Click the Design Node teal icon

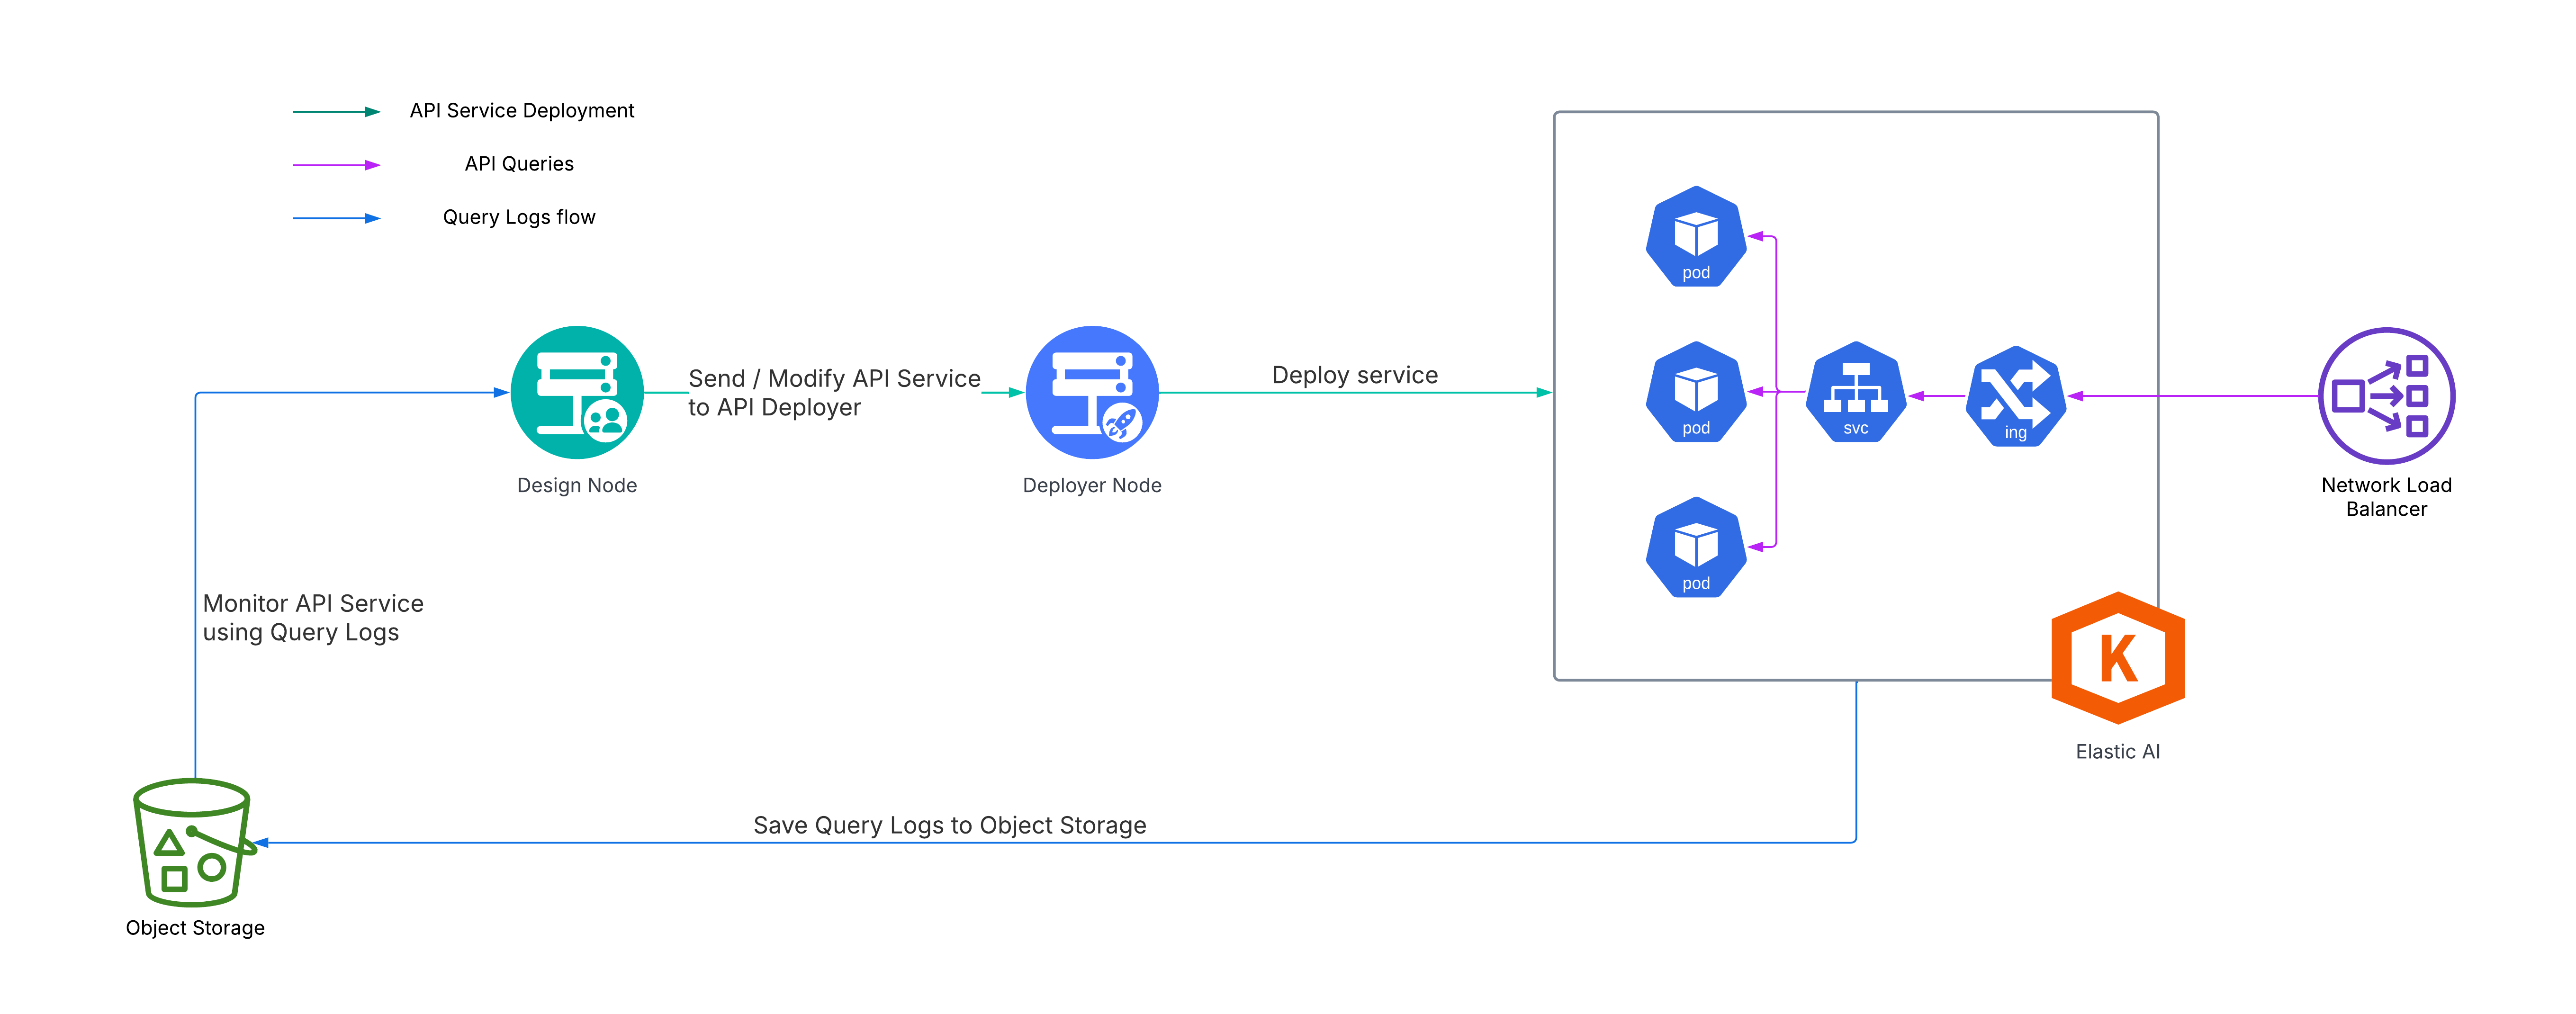point(577,392)
